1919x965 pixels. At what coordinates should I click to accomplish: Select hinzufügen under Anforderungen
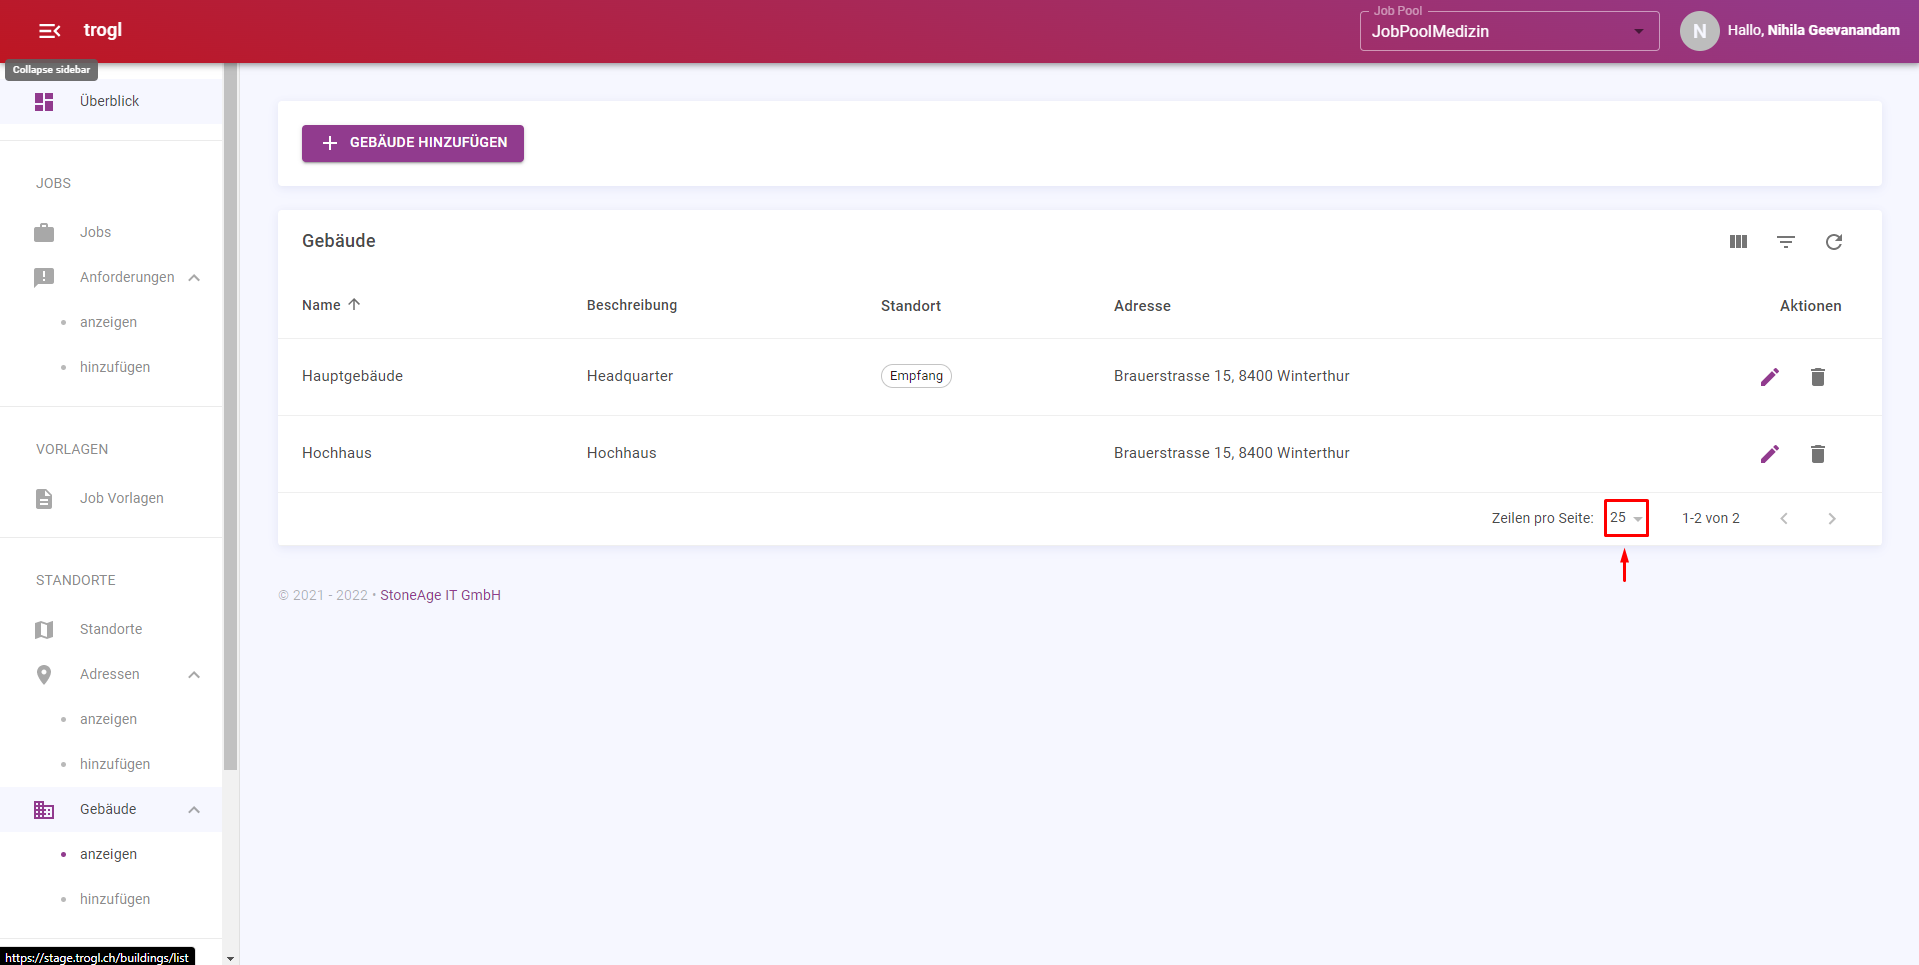(115, 367)
